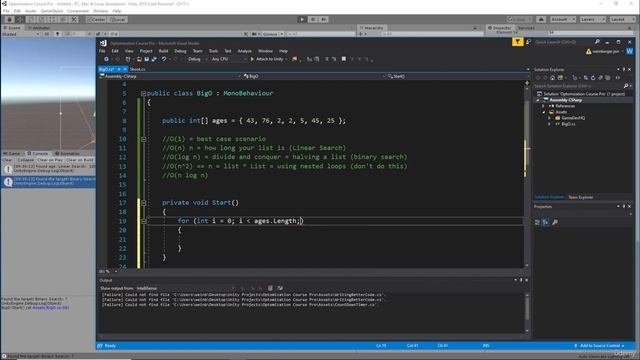The width and height of the screenshot is (640, 360).
Task: Open Visual Studio Analyze menu
Action: point(244,51)
